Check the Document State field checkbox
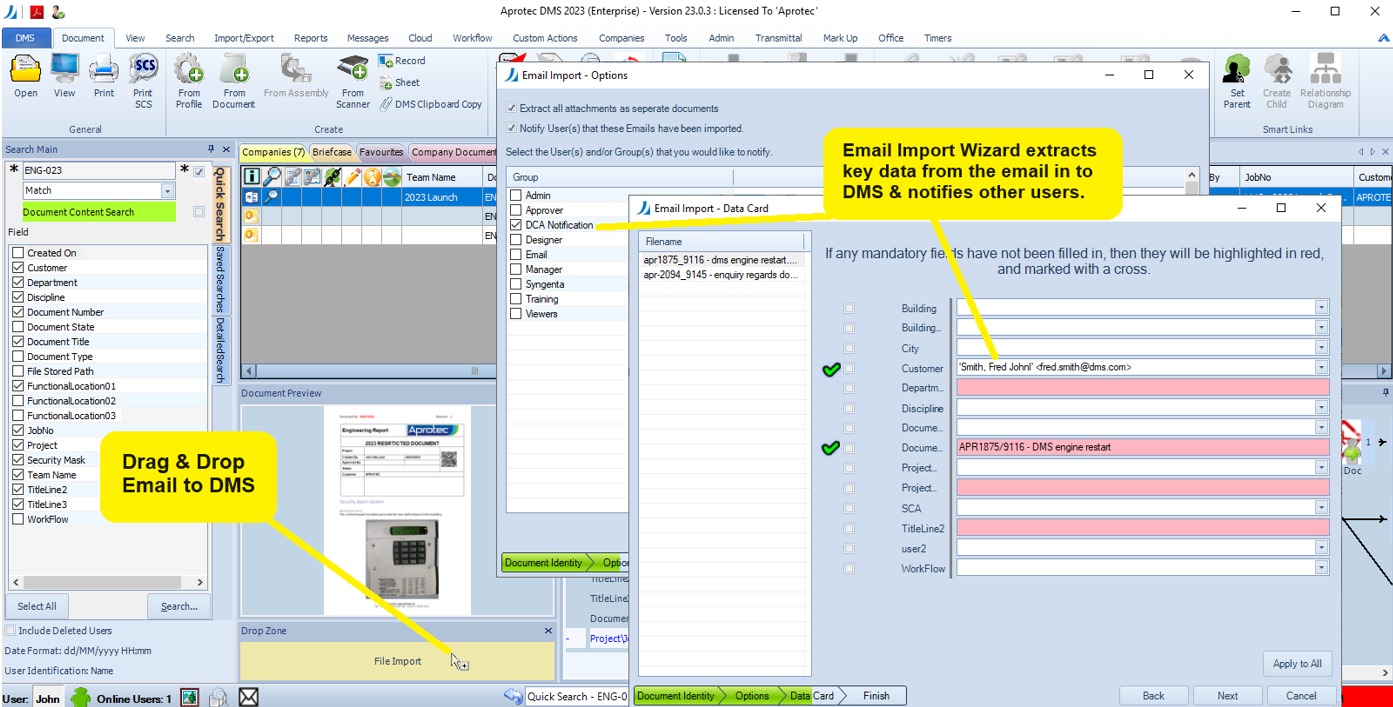 coord(18,327)
